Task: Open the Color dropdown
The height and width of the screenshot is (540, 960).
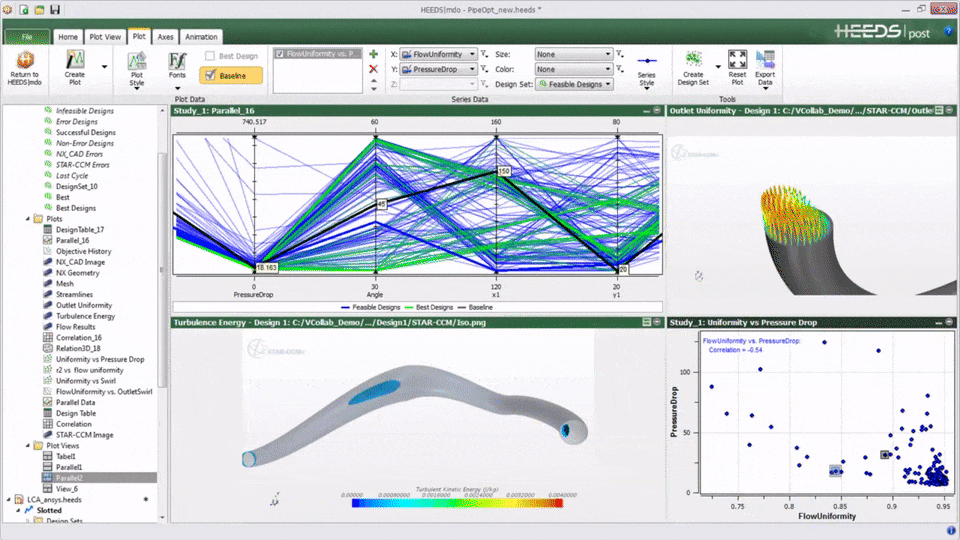Action: click(573, 69)
